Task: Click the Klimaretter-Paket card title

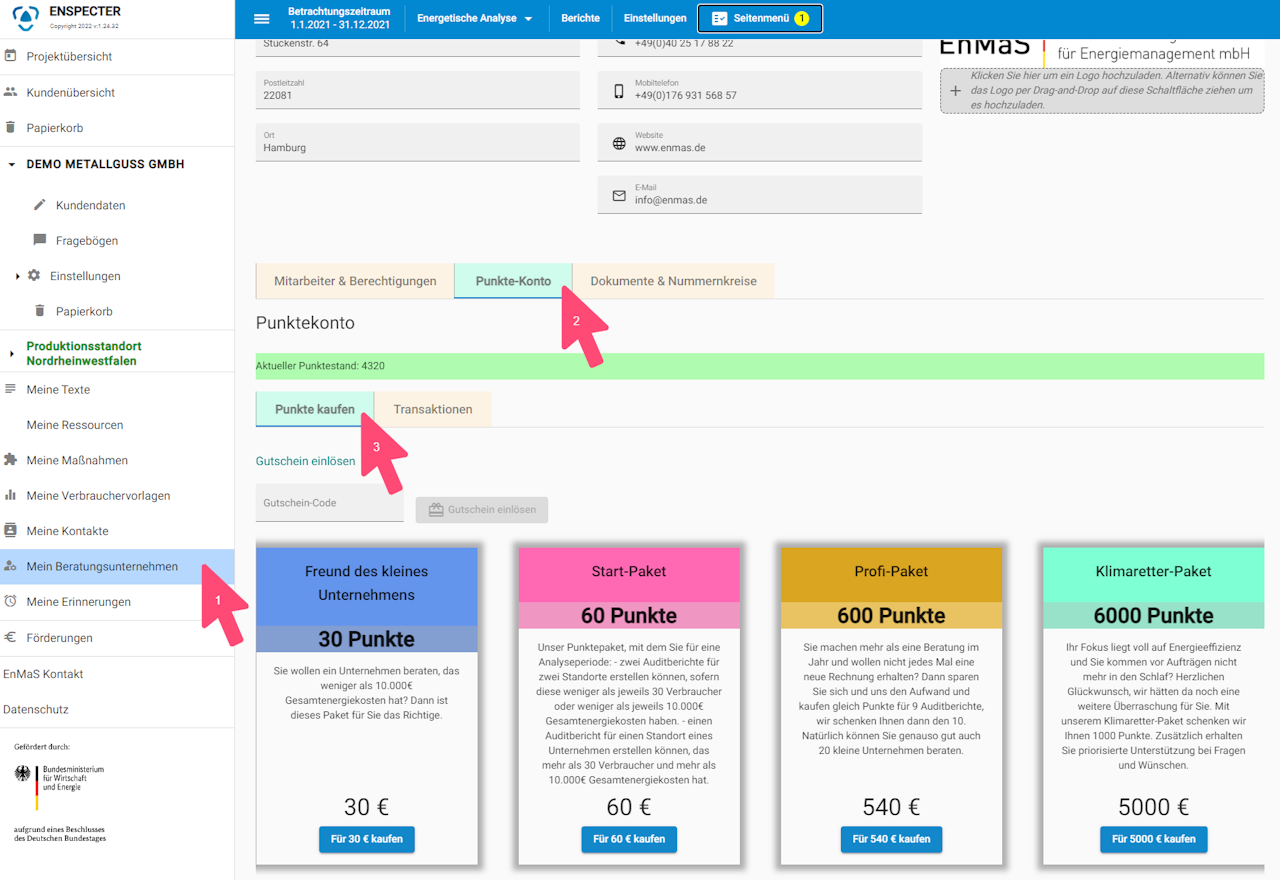Action: click(x=1154, y=572)
